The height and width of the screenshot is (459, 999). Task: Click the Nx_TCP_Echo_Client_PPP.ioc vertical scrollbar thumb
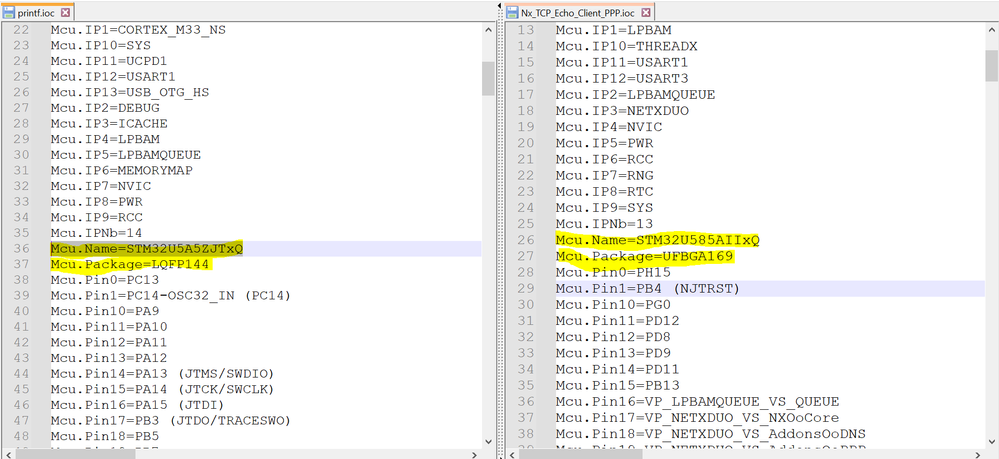pos(992,65)
